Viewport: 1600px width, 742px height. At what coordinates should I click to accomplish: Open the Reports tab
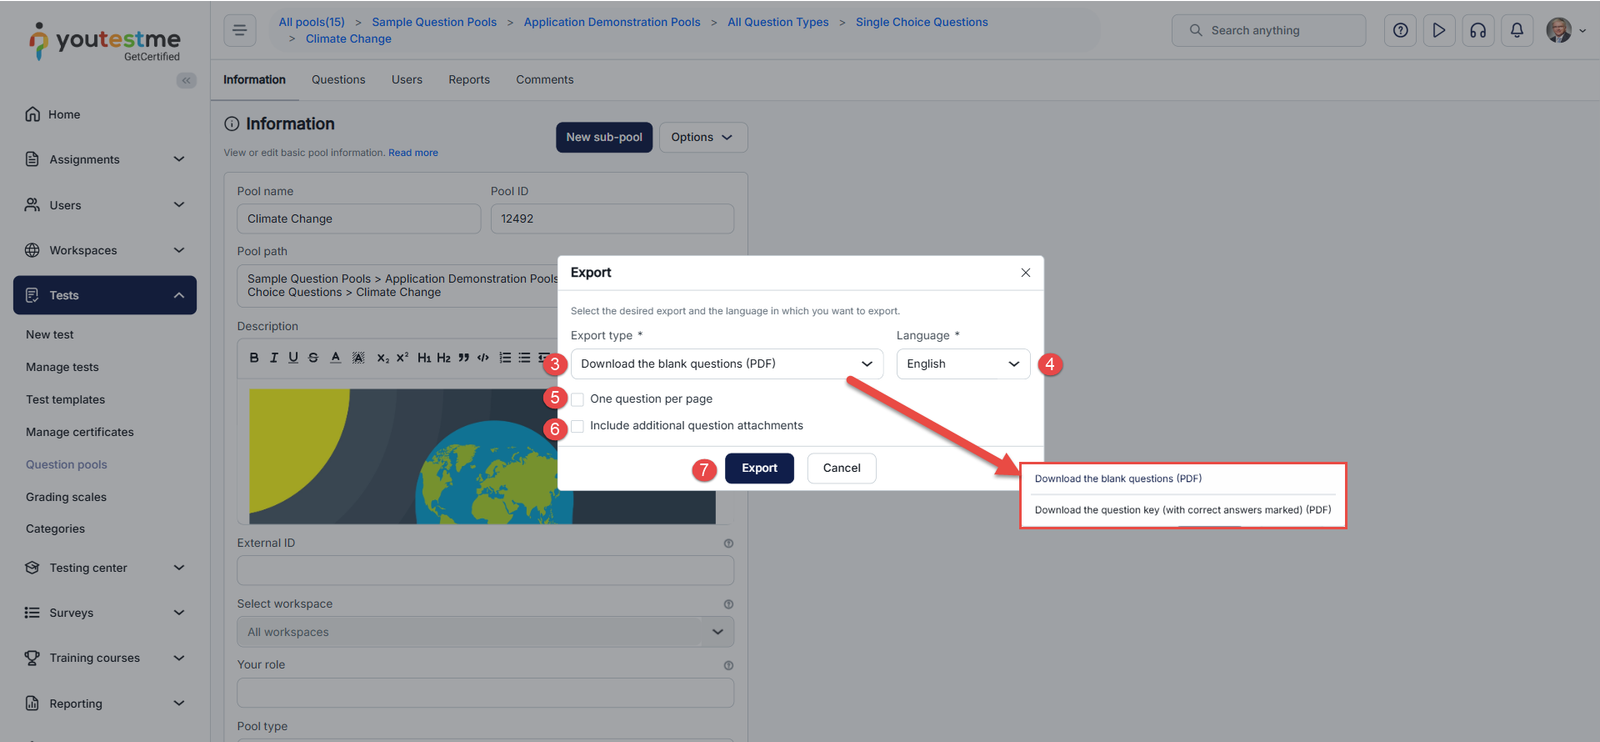pos(469,80)
